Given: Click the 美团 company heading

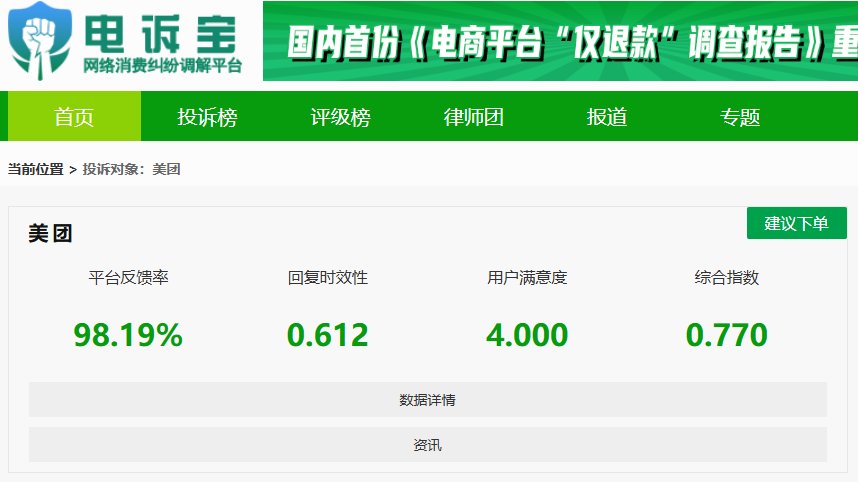Looking at the screenshot, I should click(x=50, y=234).
